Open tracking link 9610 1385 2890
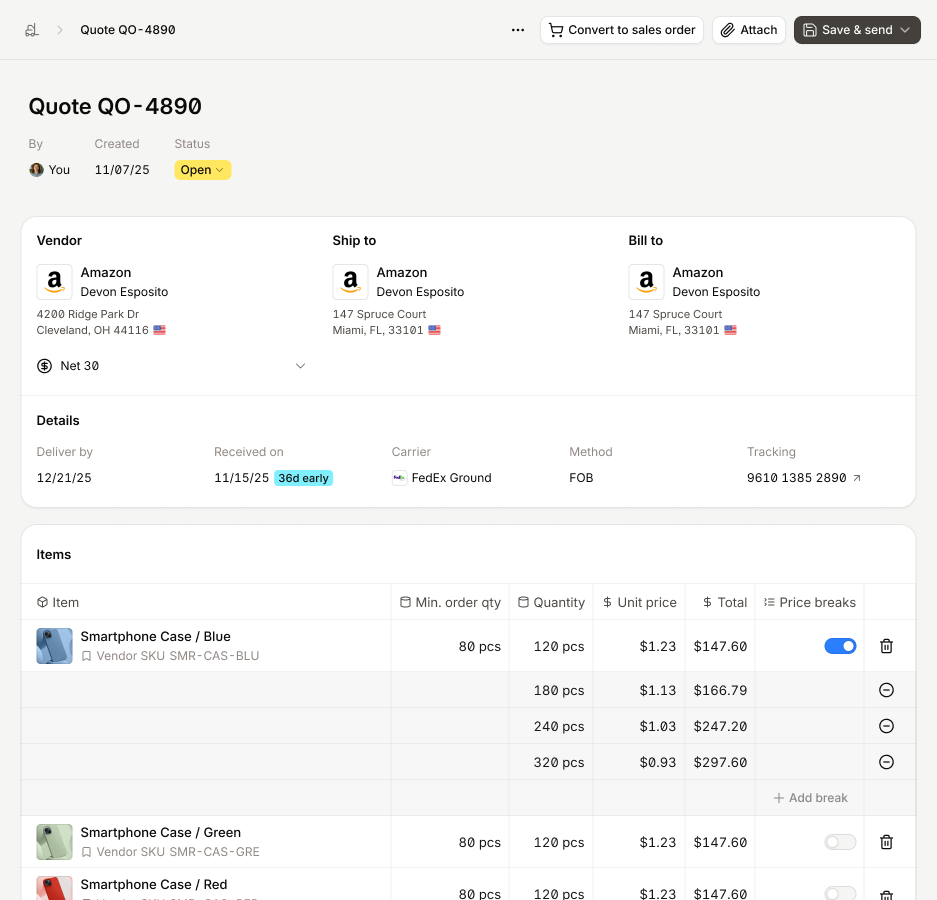Screen dimensions: 937x900 click(797, 477)
